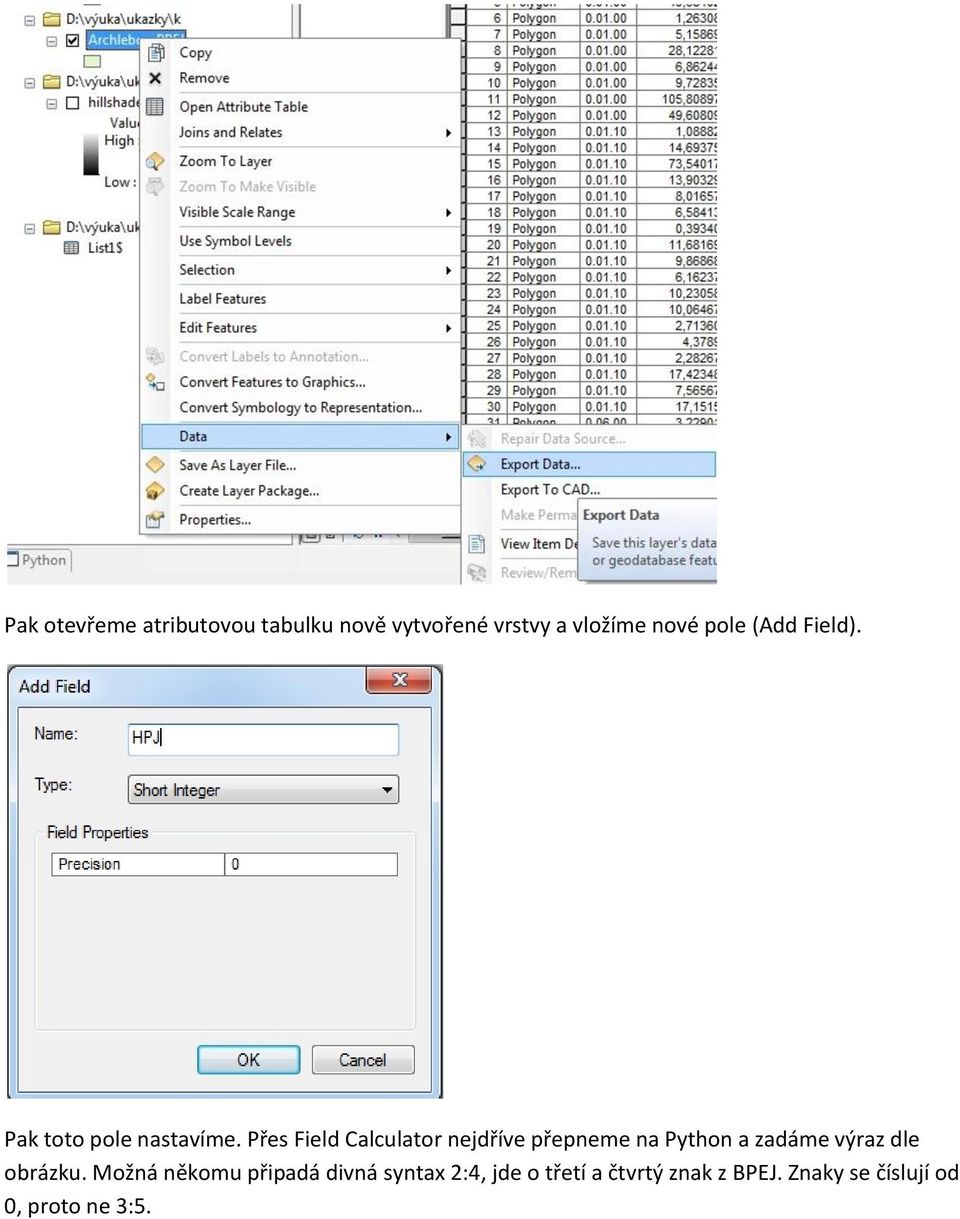Click the hillshade grayscale color ramp

91,154
